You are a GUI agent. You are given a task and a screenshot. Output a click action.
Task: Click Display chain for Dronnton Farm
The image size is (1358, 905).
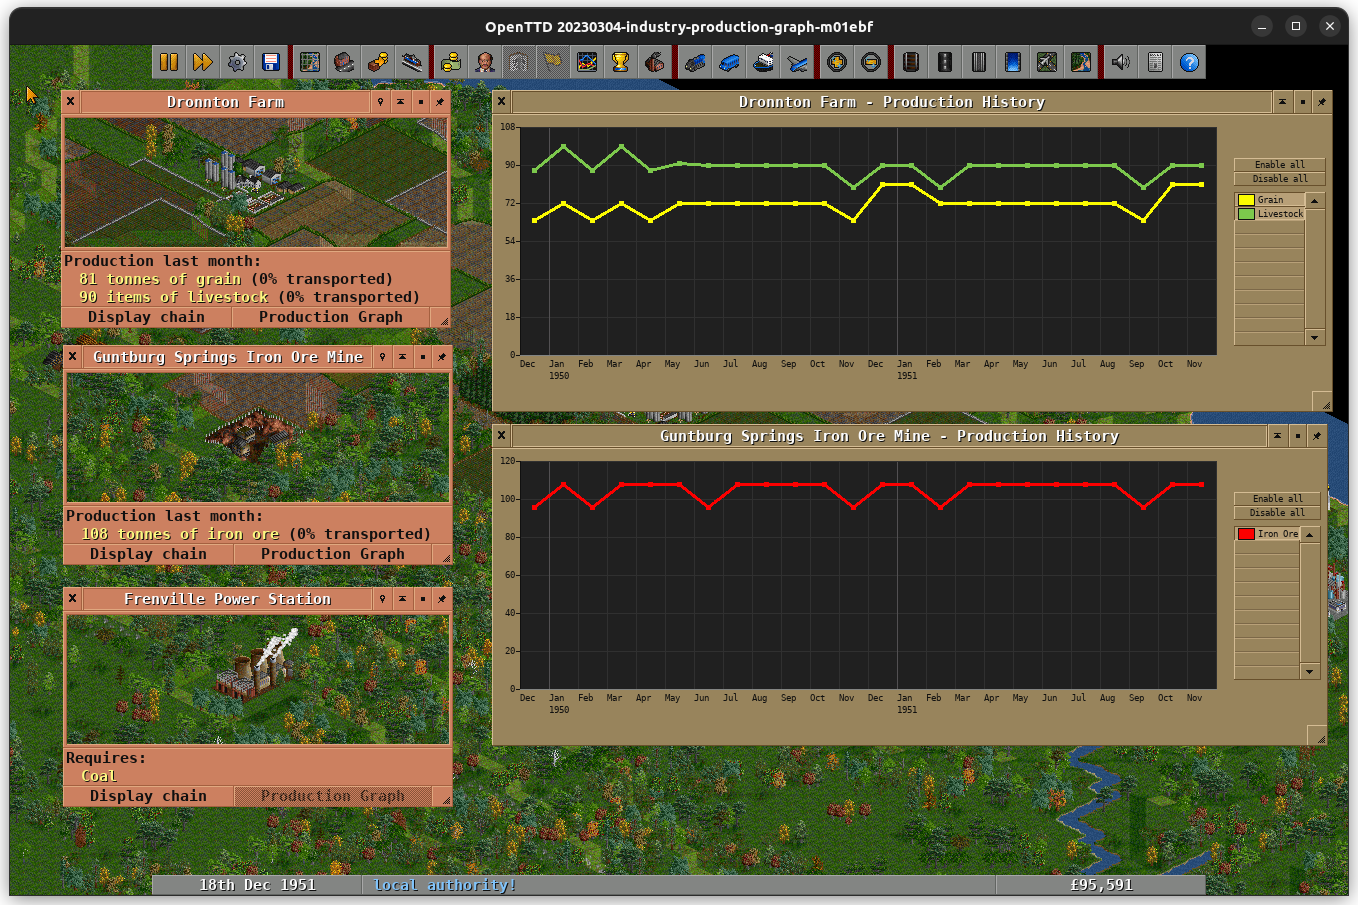[147, 316]
